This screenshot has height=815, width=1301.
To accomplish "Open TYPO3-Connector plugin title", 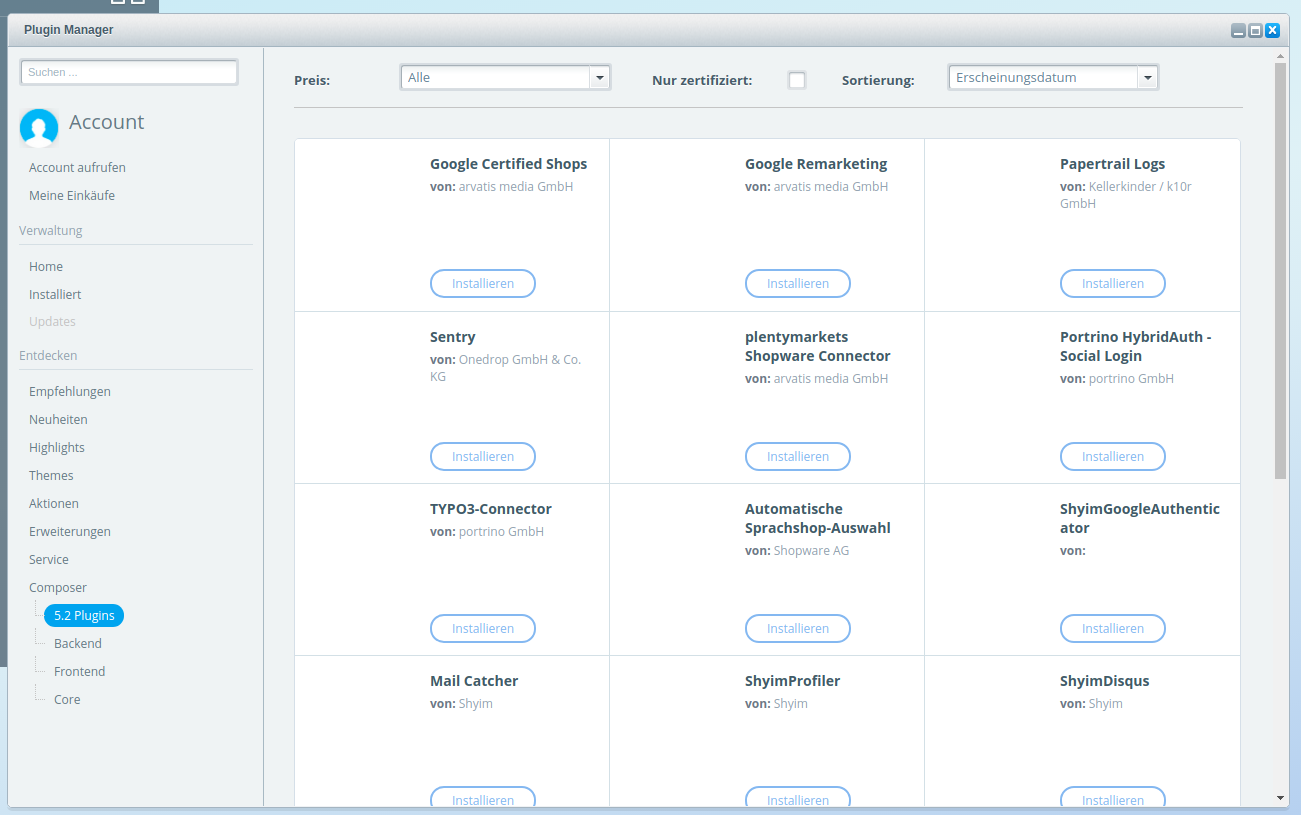I will (x=491, y=509).
